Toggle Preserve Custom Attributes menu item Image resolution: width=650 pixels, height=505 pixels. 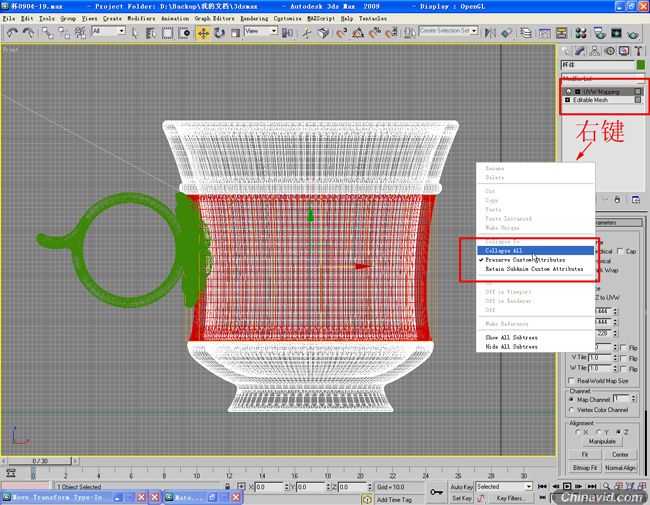click(x=535, y=260)
